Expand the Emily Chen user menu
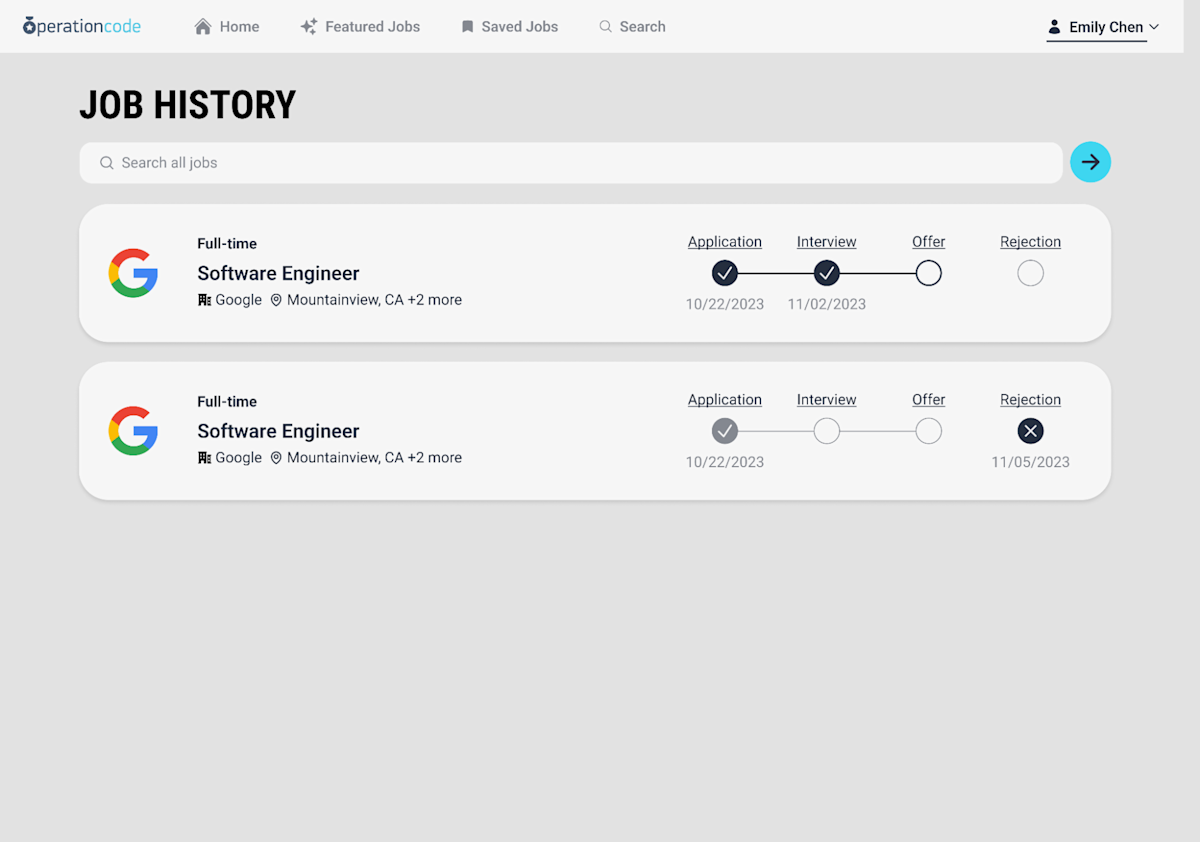The height and width of the screenshot is (842, 1200). click(1103, 27)
